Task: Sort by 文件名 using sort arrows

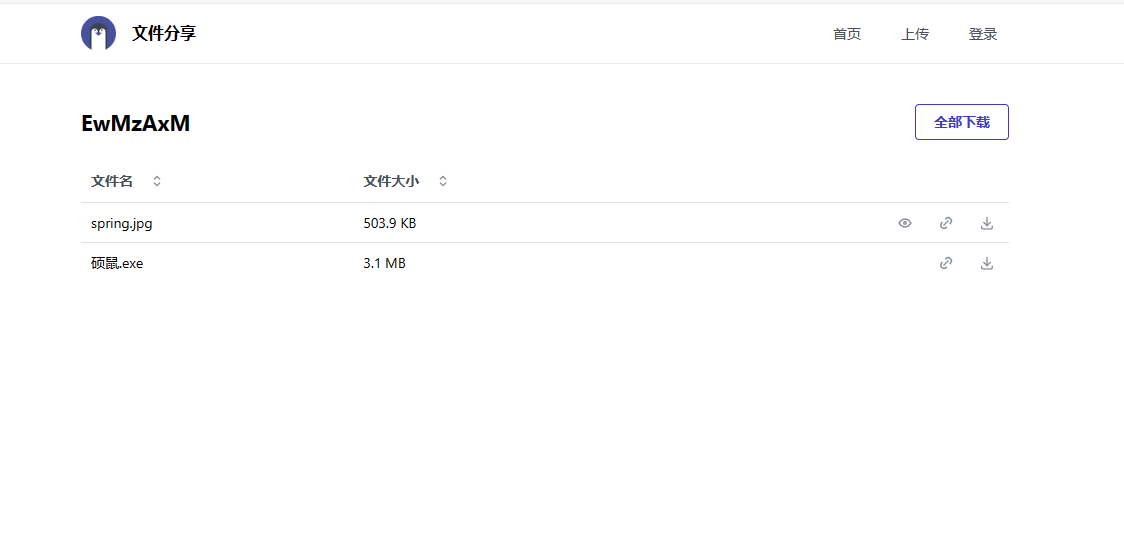Action: click(157, 181)
